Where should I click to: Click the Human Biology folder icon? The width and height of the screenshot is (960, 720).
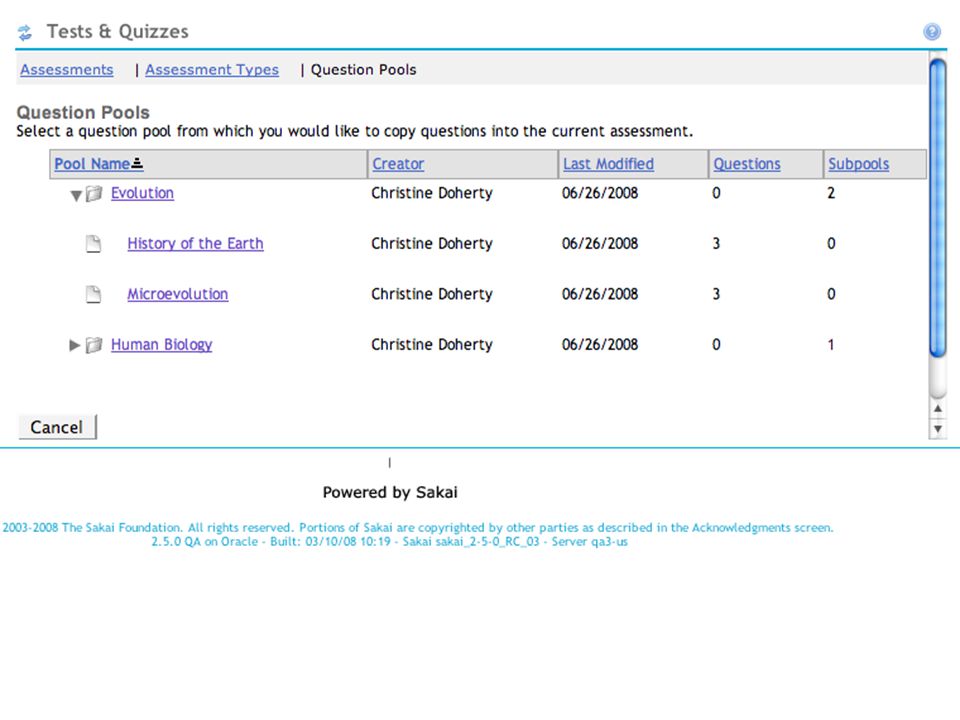pos(94,345)
